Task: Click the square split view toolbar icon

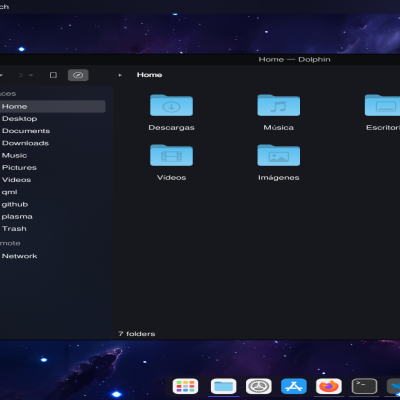Action: [53, 75]
